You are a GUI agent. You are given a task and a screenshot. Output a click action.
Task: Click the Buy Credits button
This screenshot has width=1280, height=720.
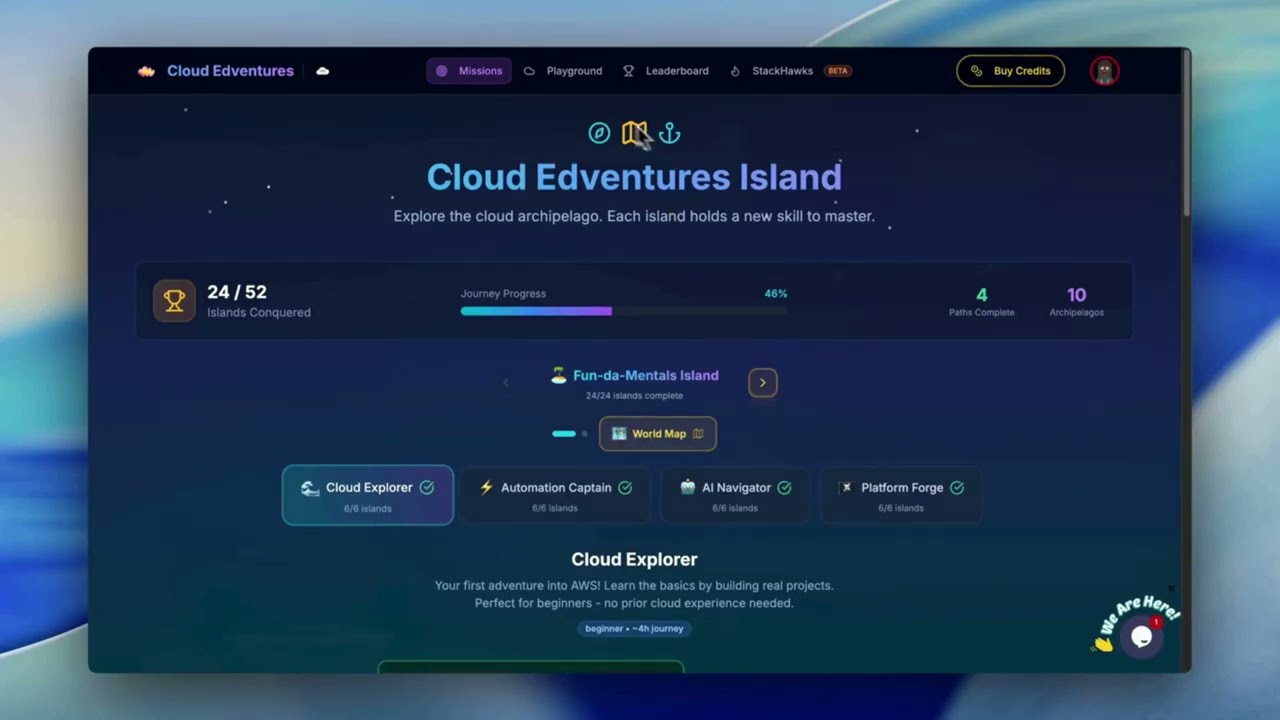(1010, 71)
